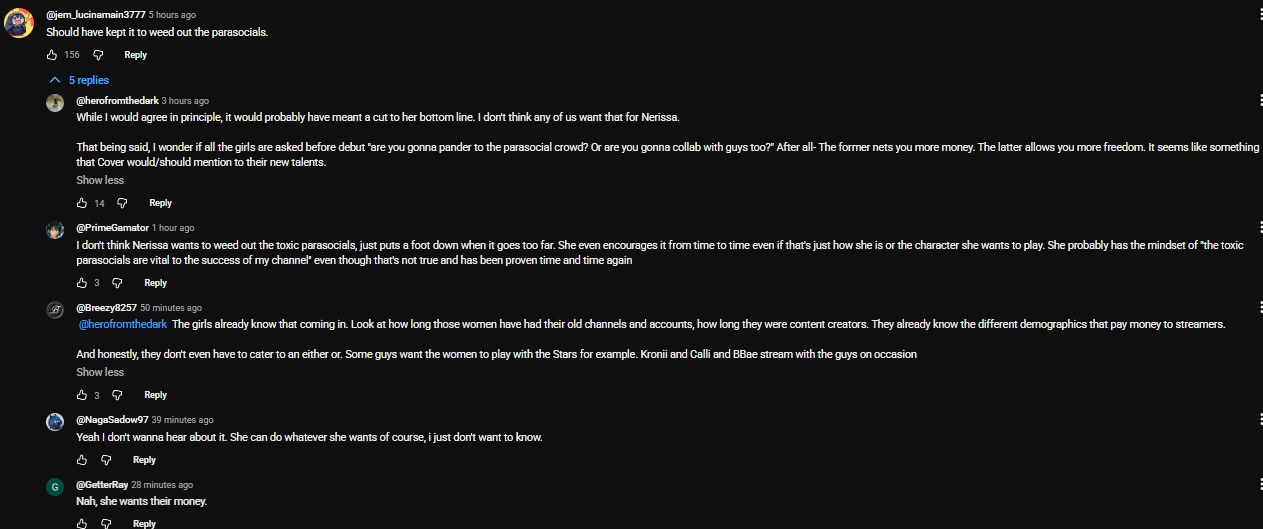Open the @herofromthedark mention link
1263x529 pixels.
pos(124,324)
